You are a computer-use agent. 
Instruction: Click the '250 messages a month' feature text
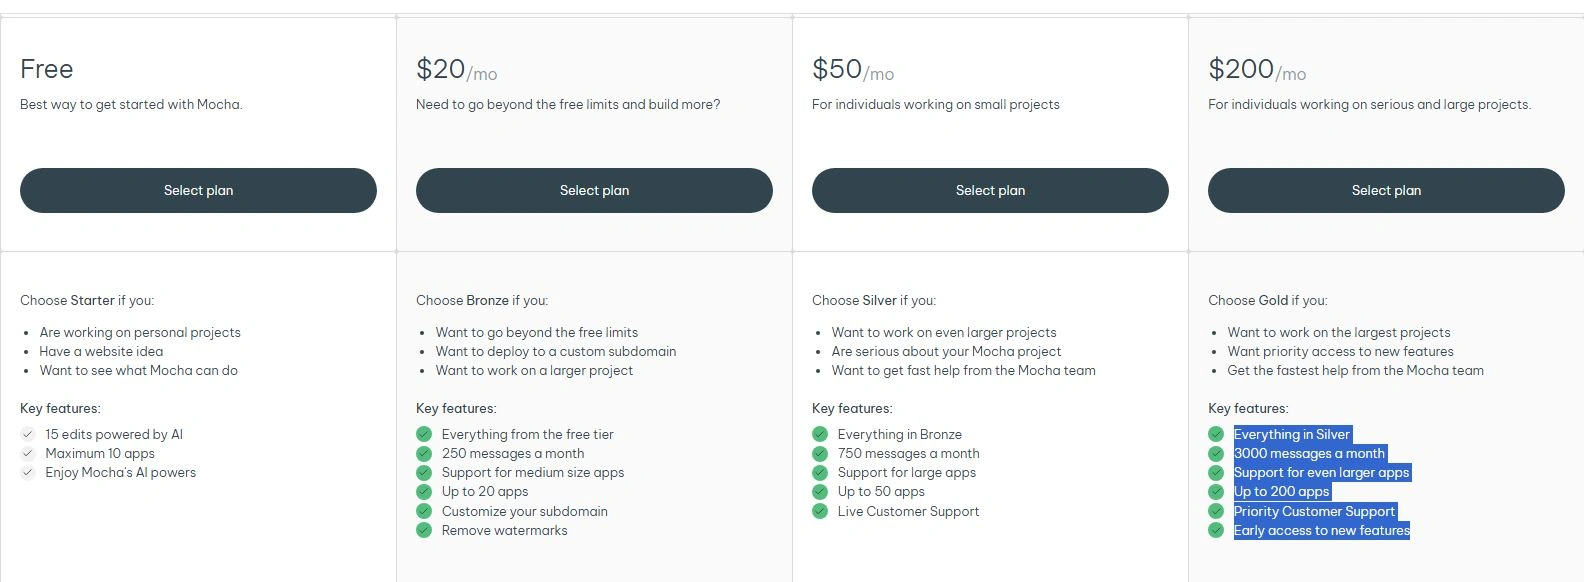512,453
